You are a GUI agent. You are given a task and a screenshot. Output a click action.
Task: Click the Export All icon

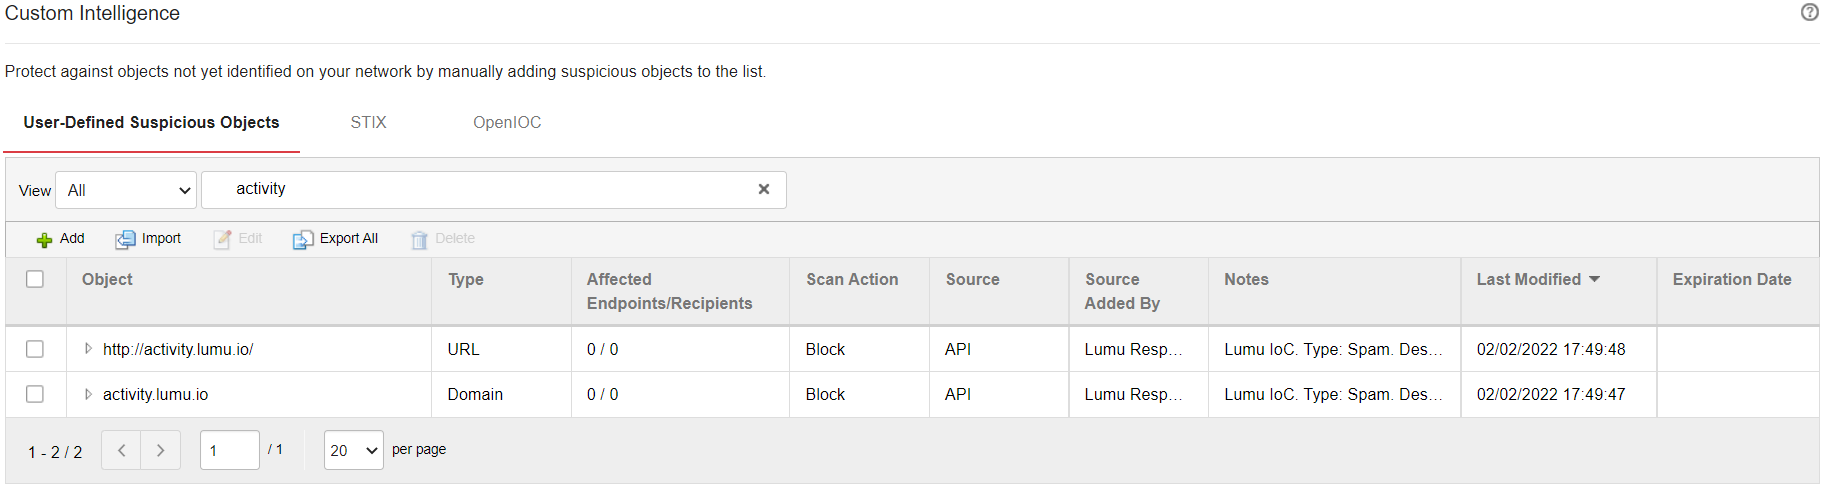click(x=303, y=239)
